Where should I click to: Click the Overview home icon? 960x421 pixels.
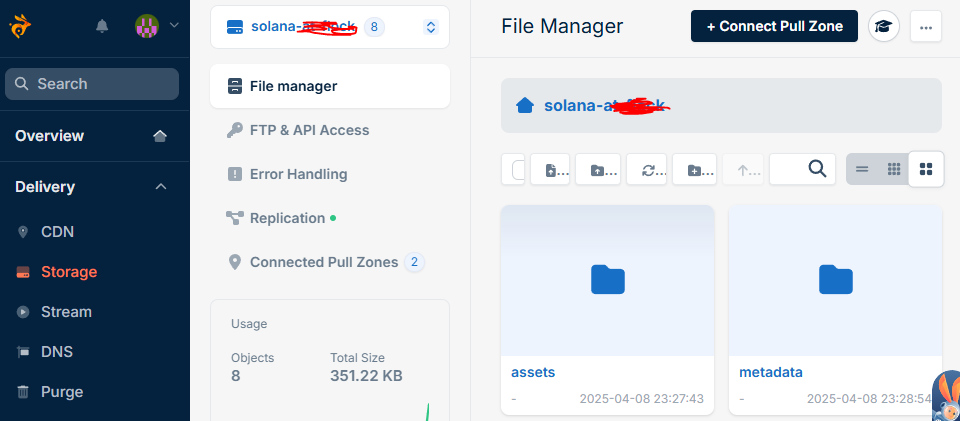click(160, 136)
